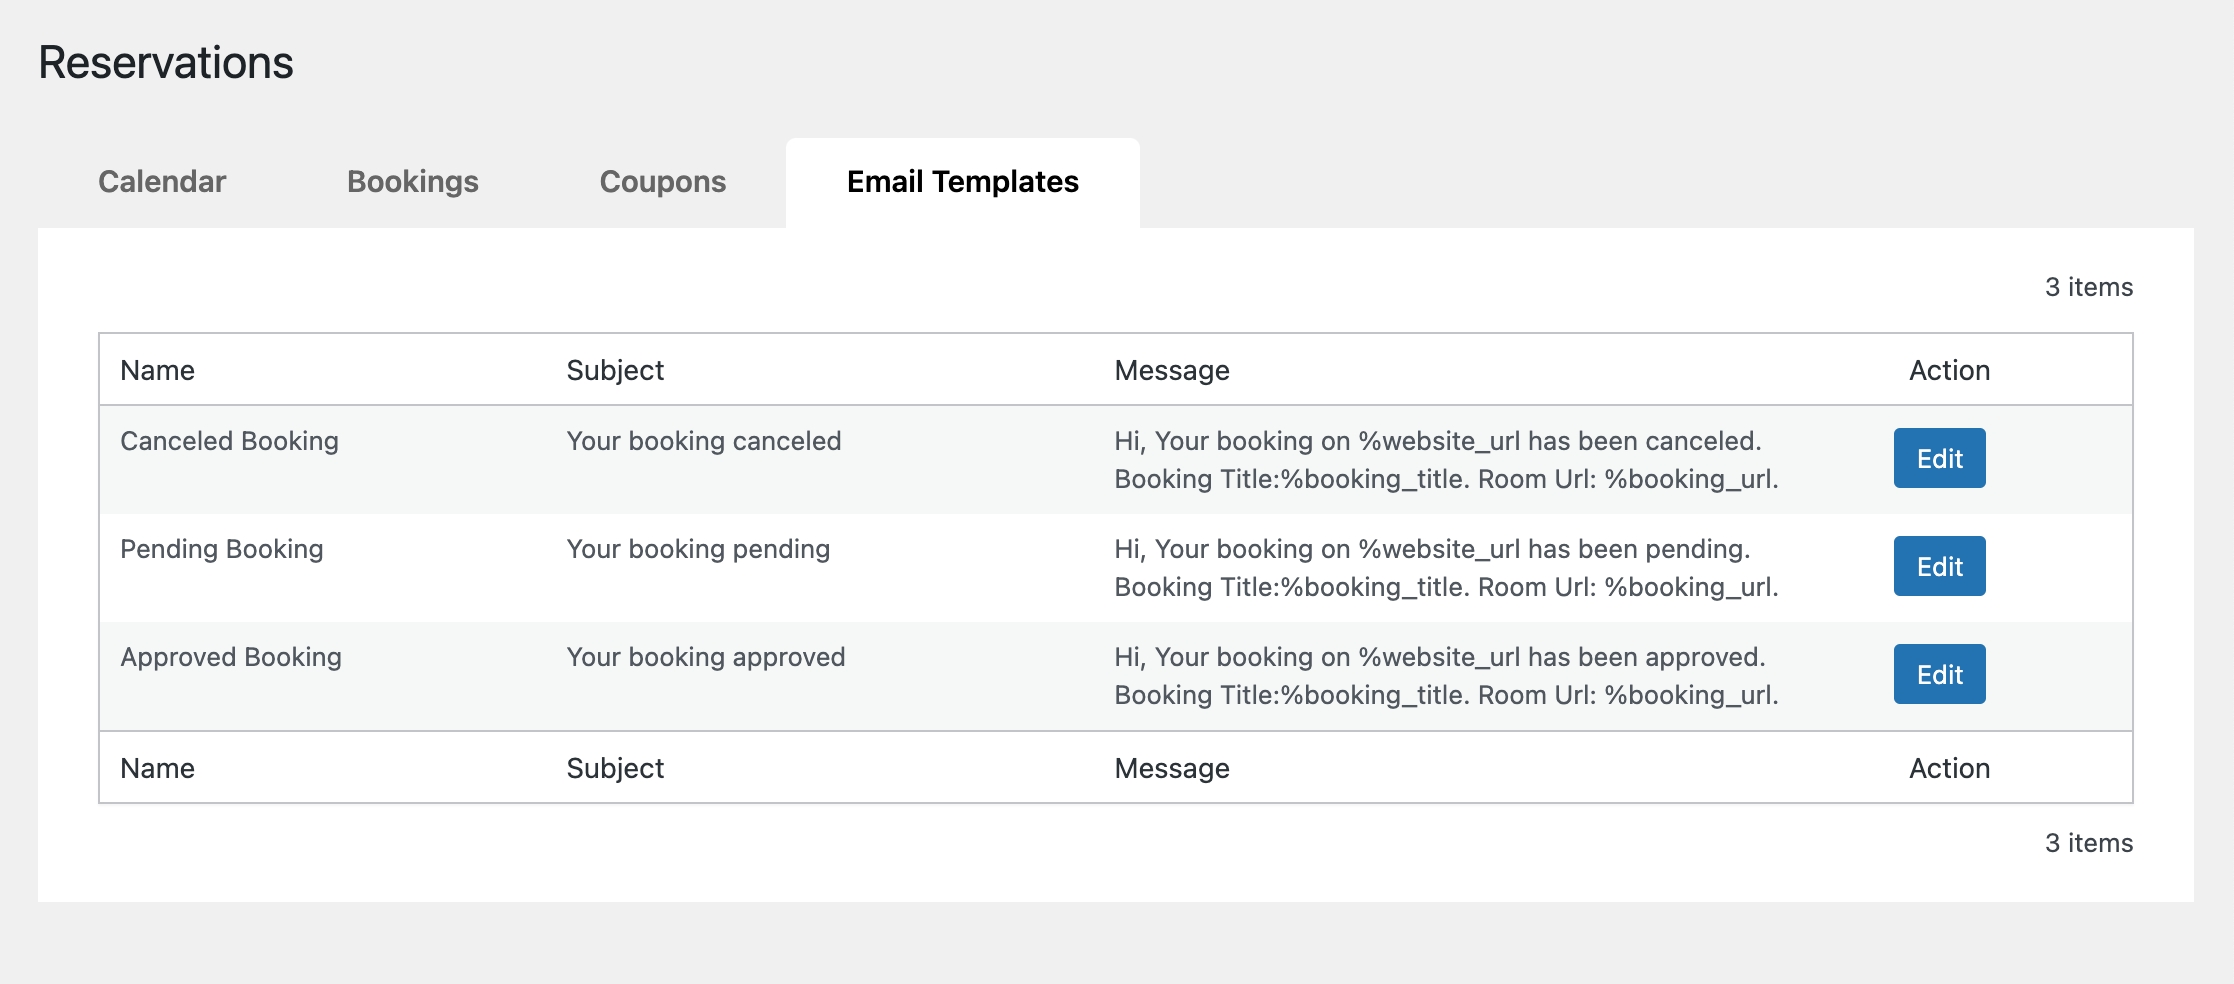
Task: Click the Reservations page heading
Action: tap(166, 63)
